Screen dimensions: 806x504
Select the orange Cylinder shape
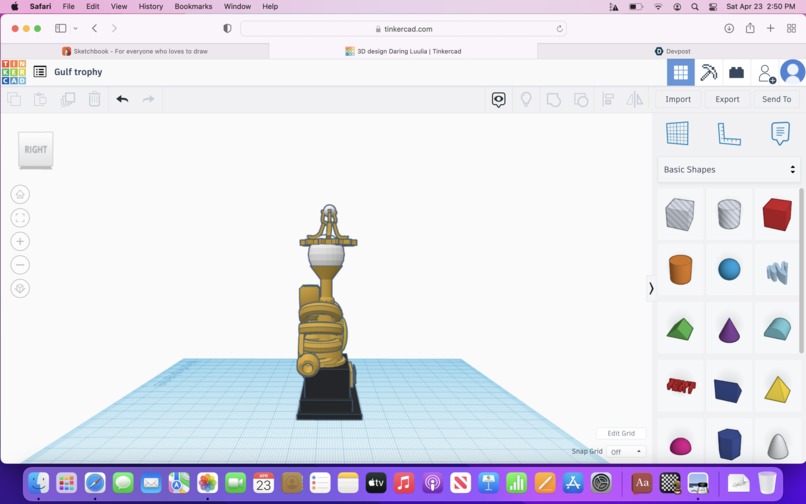680,269
